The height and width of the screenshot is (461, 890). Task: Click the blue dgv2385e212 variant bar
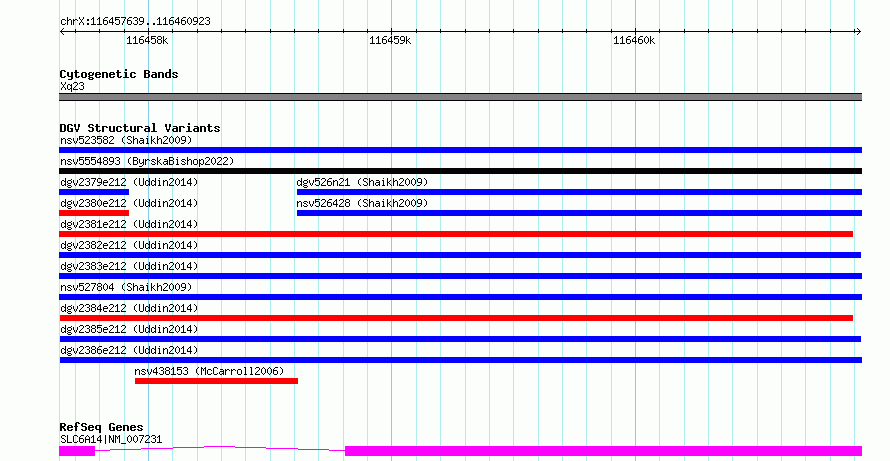(460, 339)
